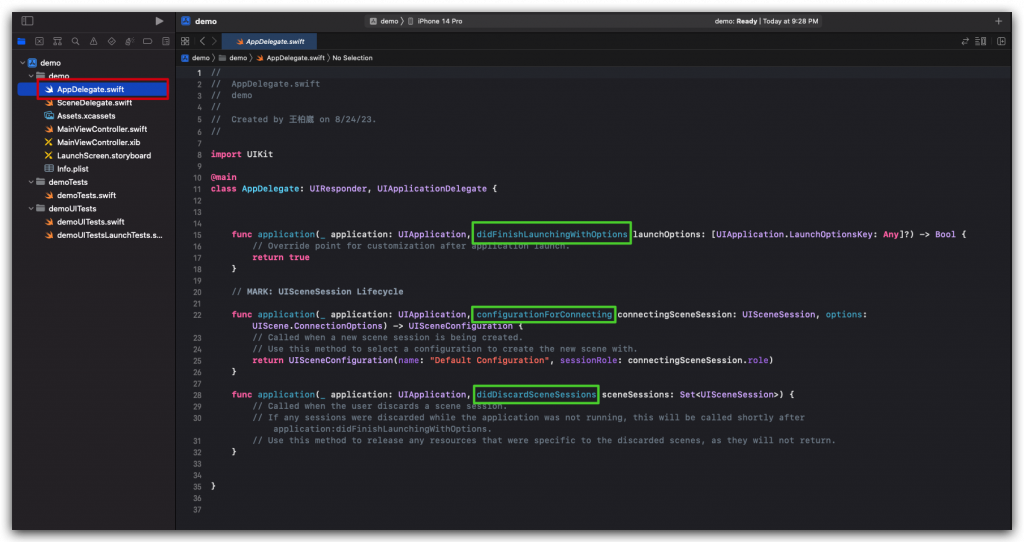Click line number 15 in the gutter
Viewport: 1024px width, 542px height.
(197, 235)
